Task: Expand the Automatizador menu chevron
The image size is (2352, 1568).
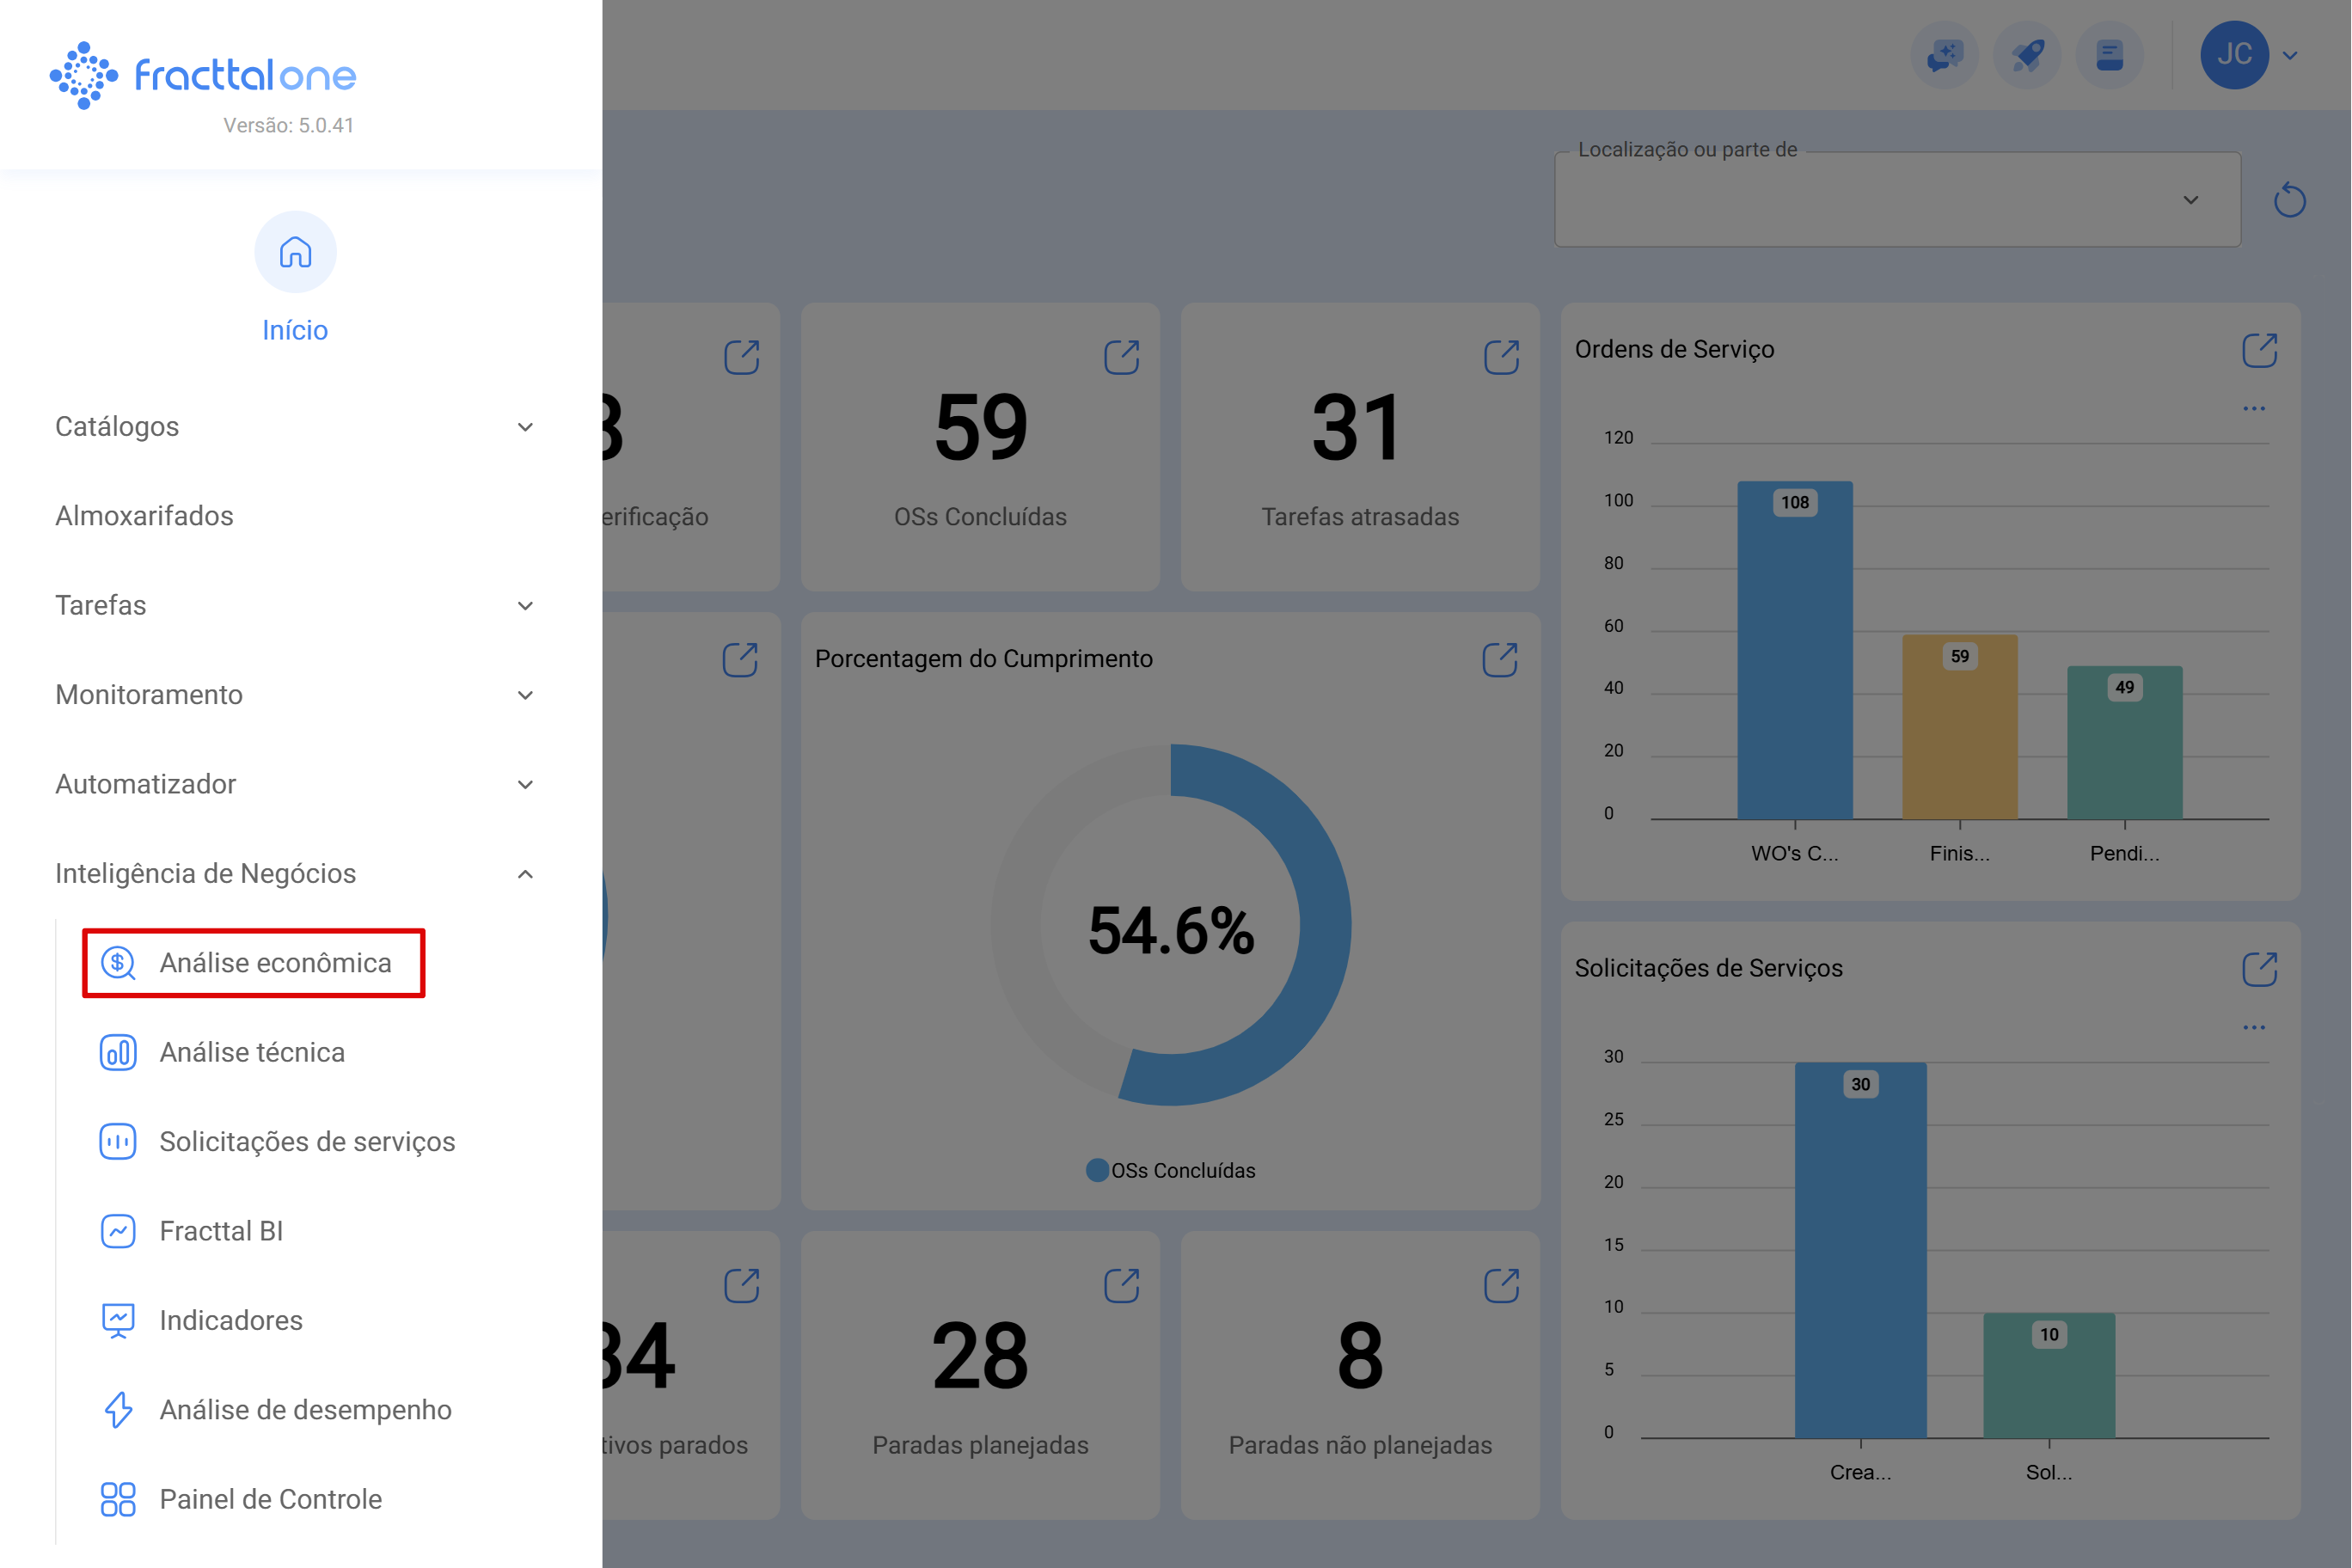Action: point(525,785)
